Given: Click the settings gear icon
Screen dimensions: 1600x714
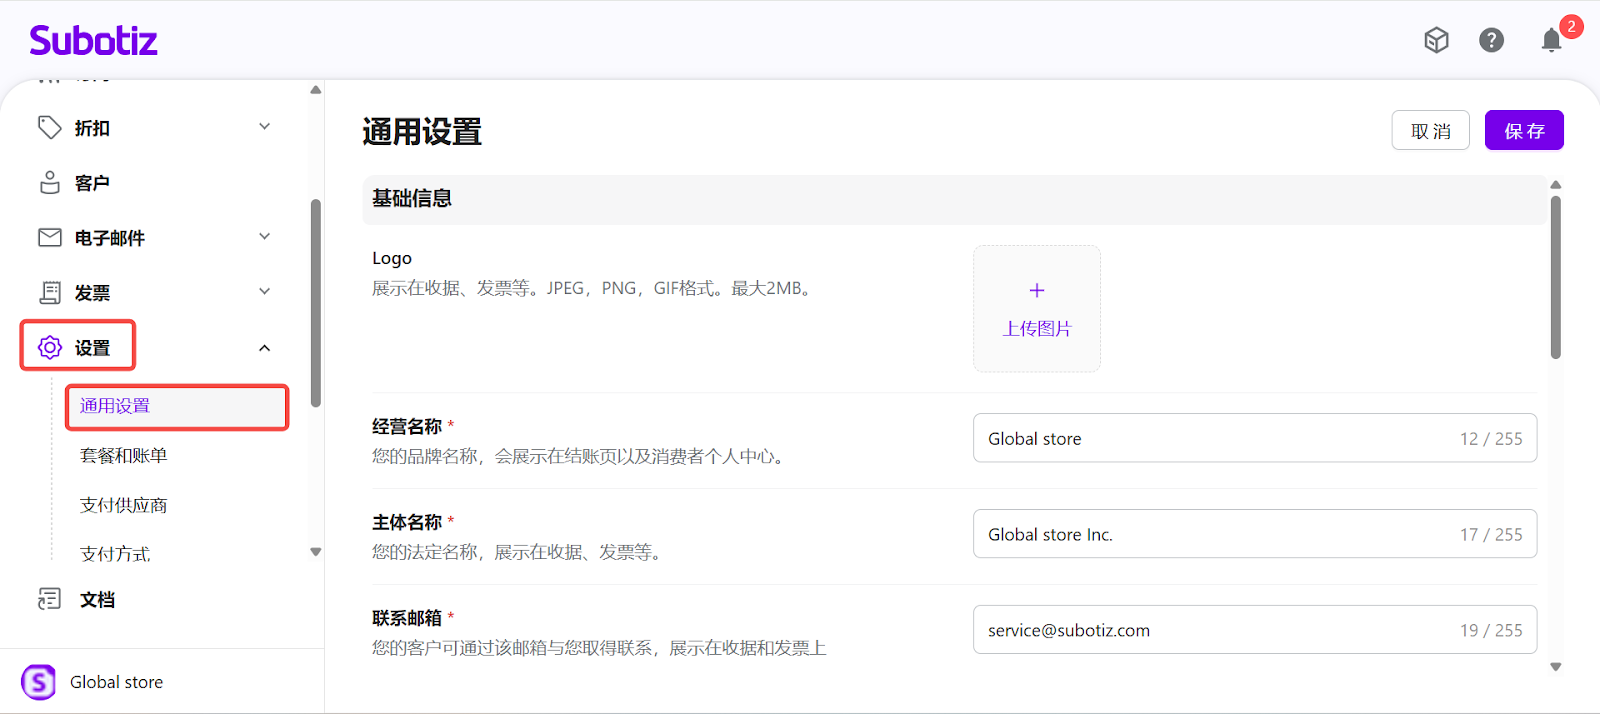Looking at the screenshot, I should 49,347.
